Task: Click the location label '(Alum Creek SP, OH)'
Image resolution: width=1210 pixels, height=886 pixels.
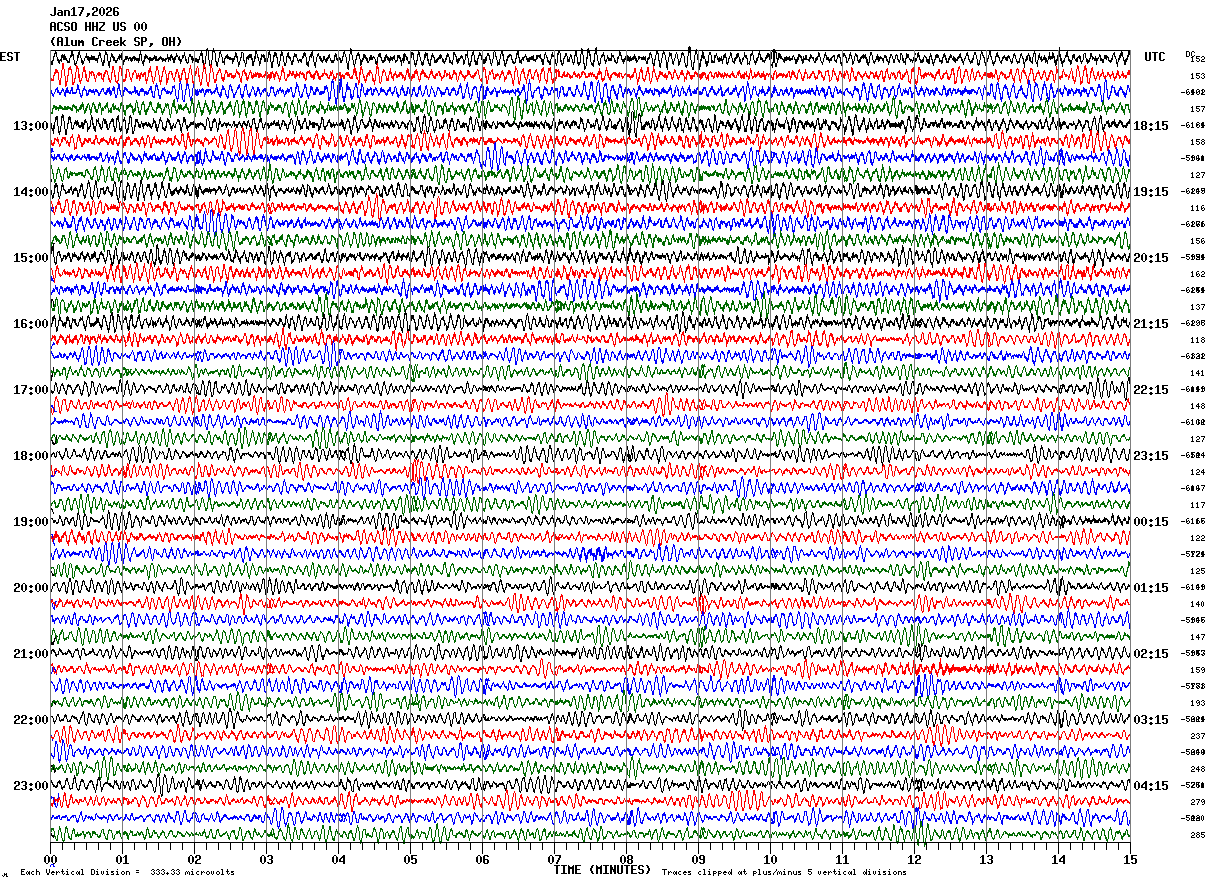Action: click(116, 42)
